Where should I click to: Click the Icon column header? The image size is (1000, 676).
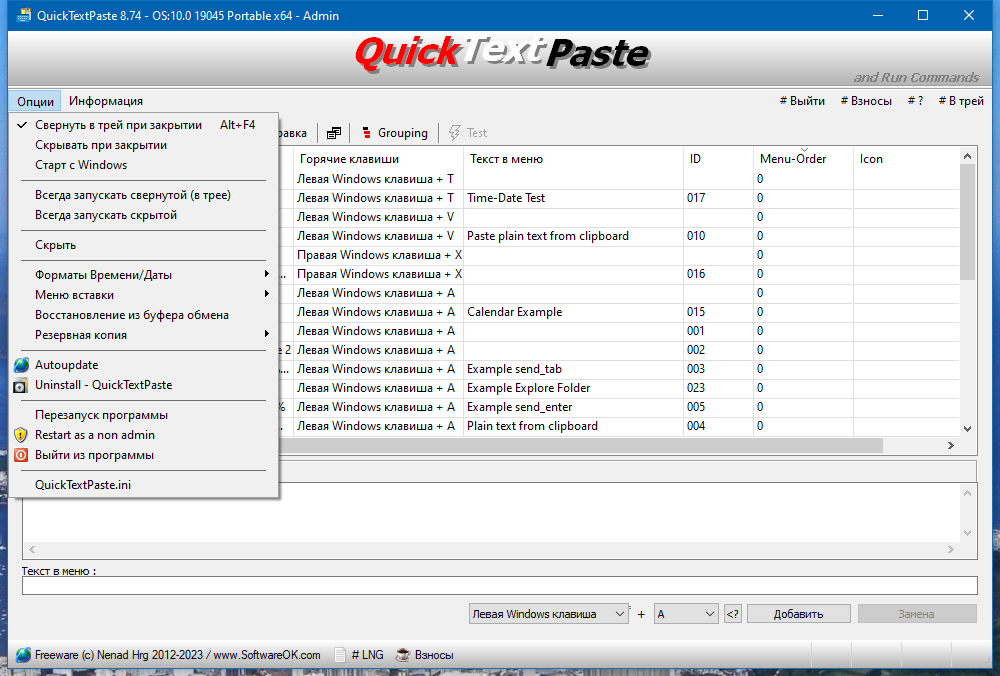pos(906,159)
